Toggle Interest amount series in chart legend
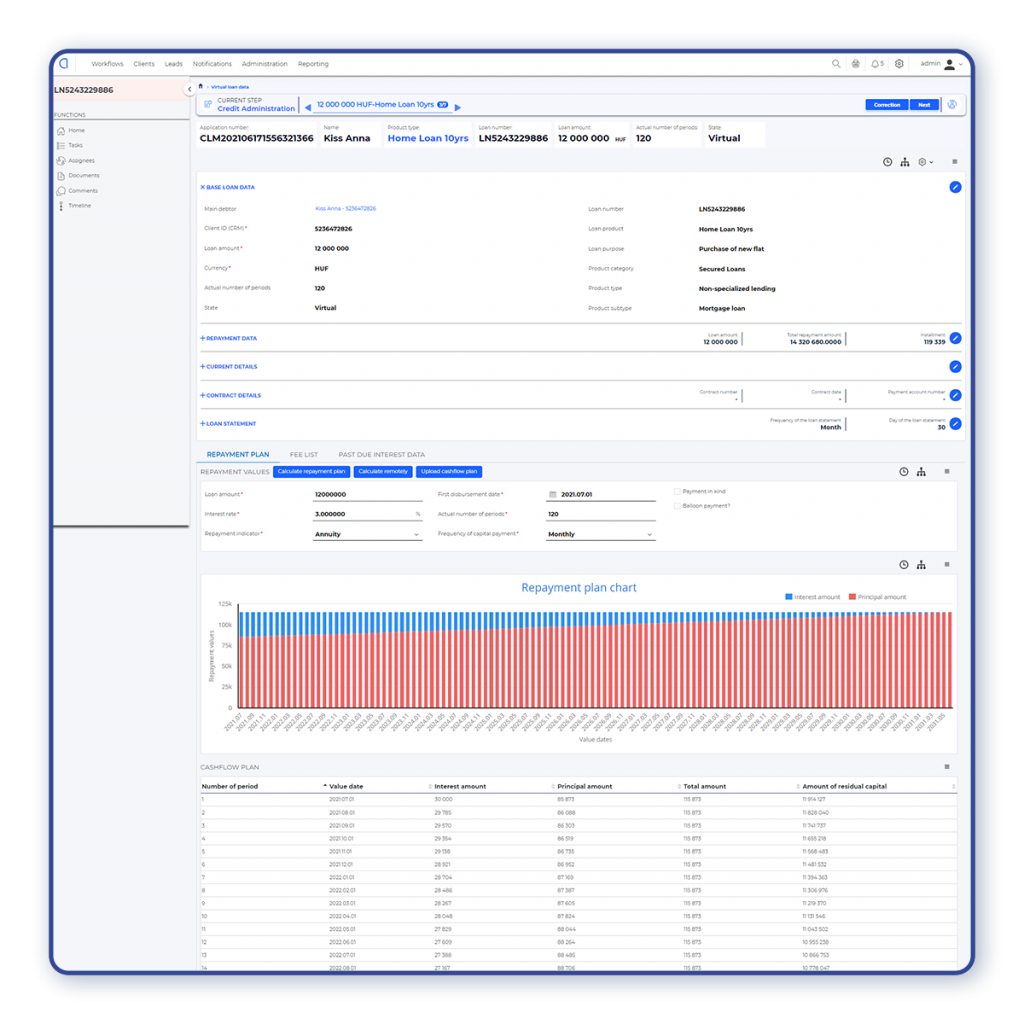The height and width of the screenshot is (1024, 1024). [789, 597]
